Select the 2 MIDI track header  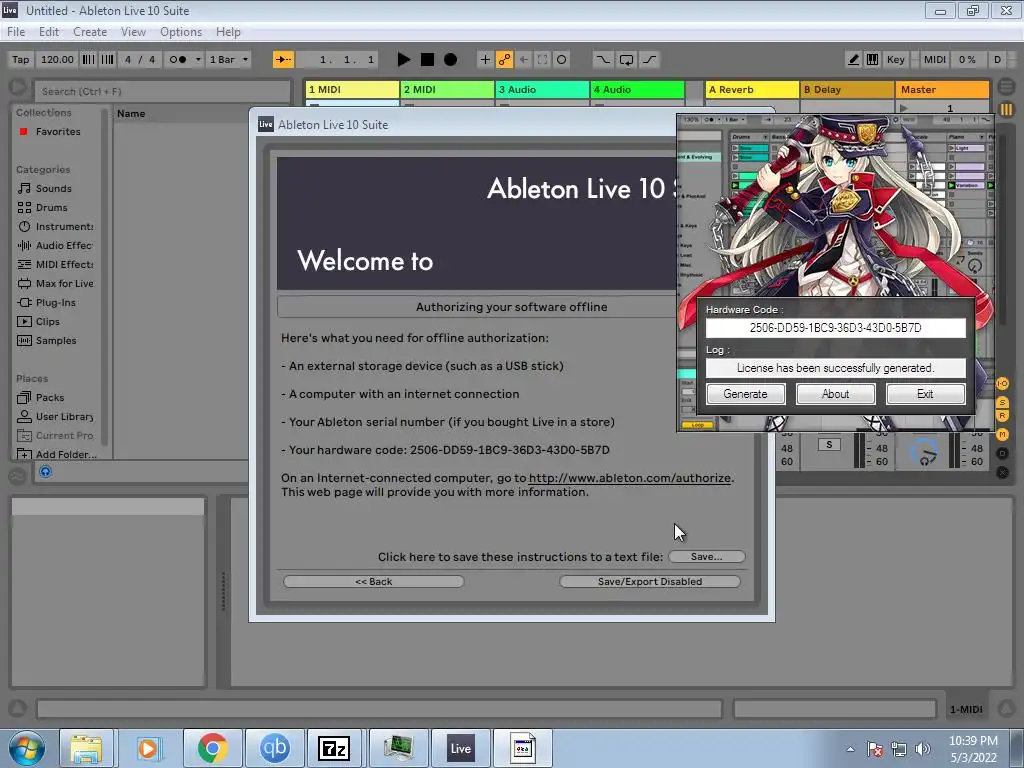(447, 89)
